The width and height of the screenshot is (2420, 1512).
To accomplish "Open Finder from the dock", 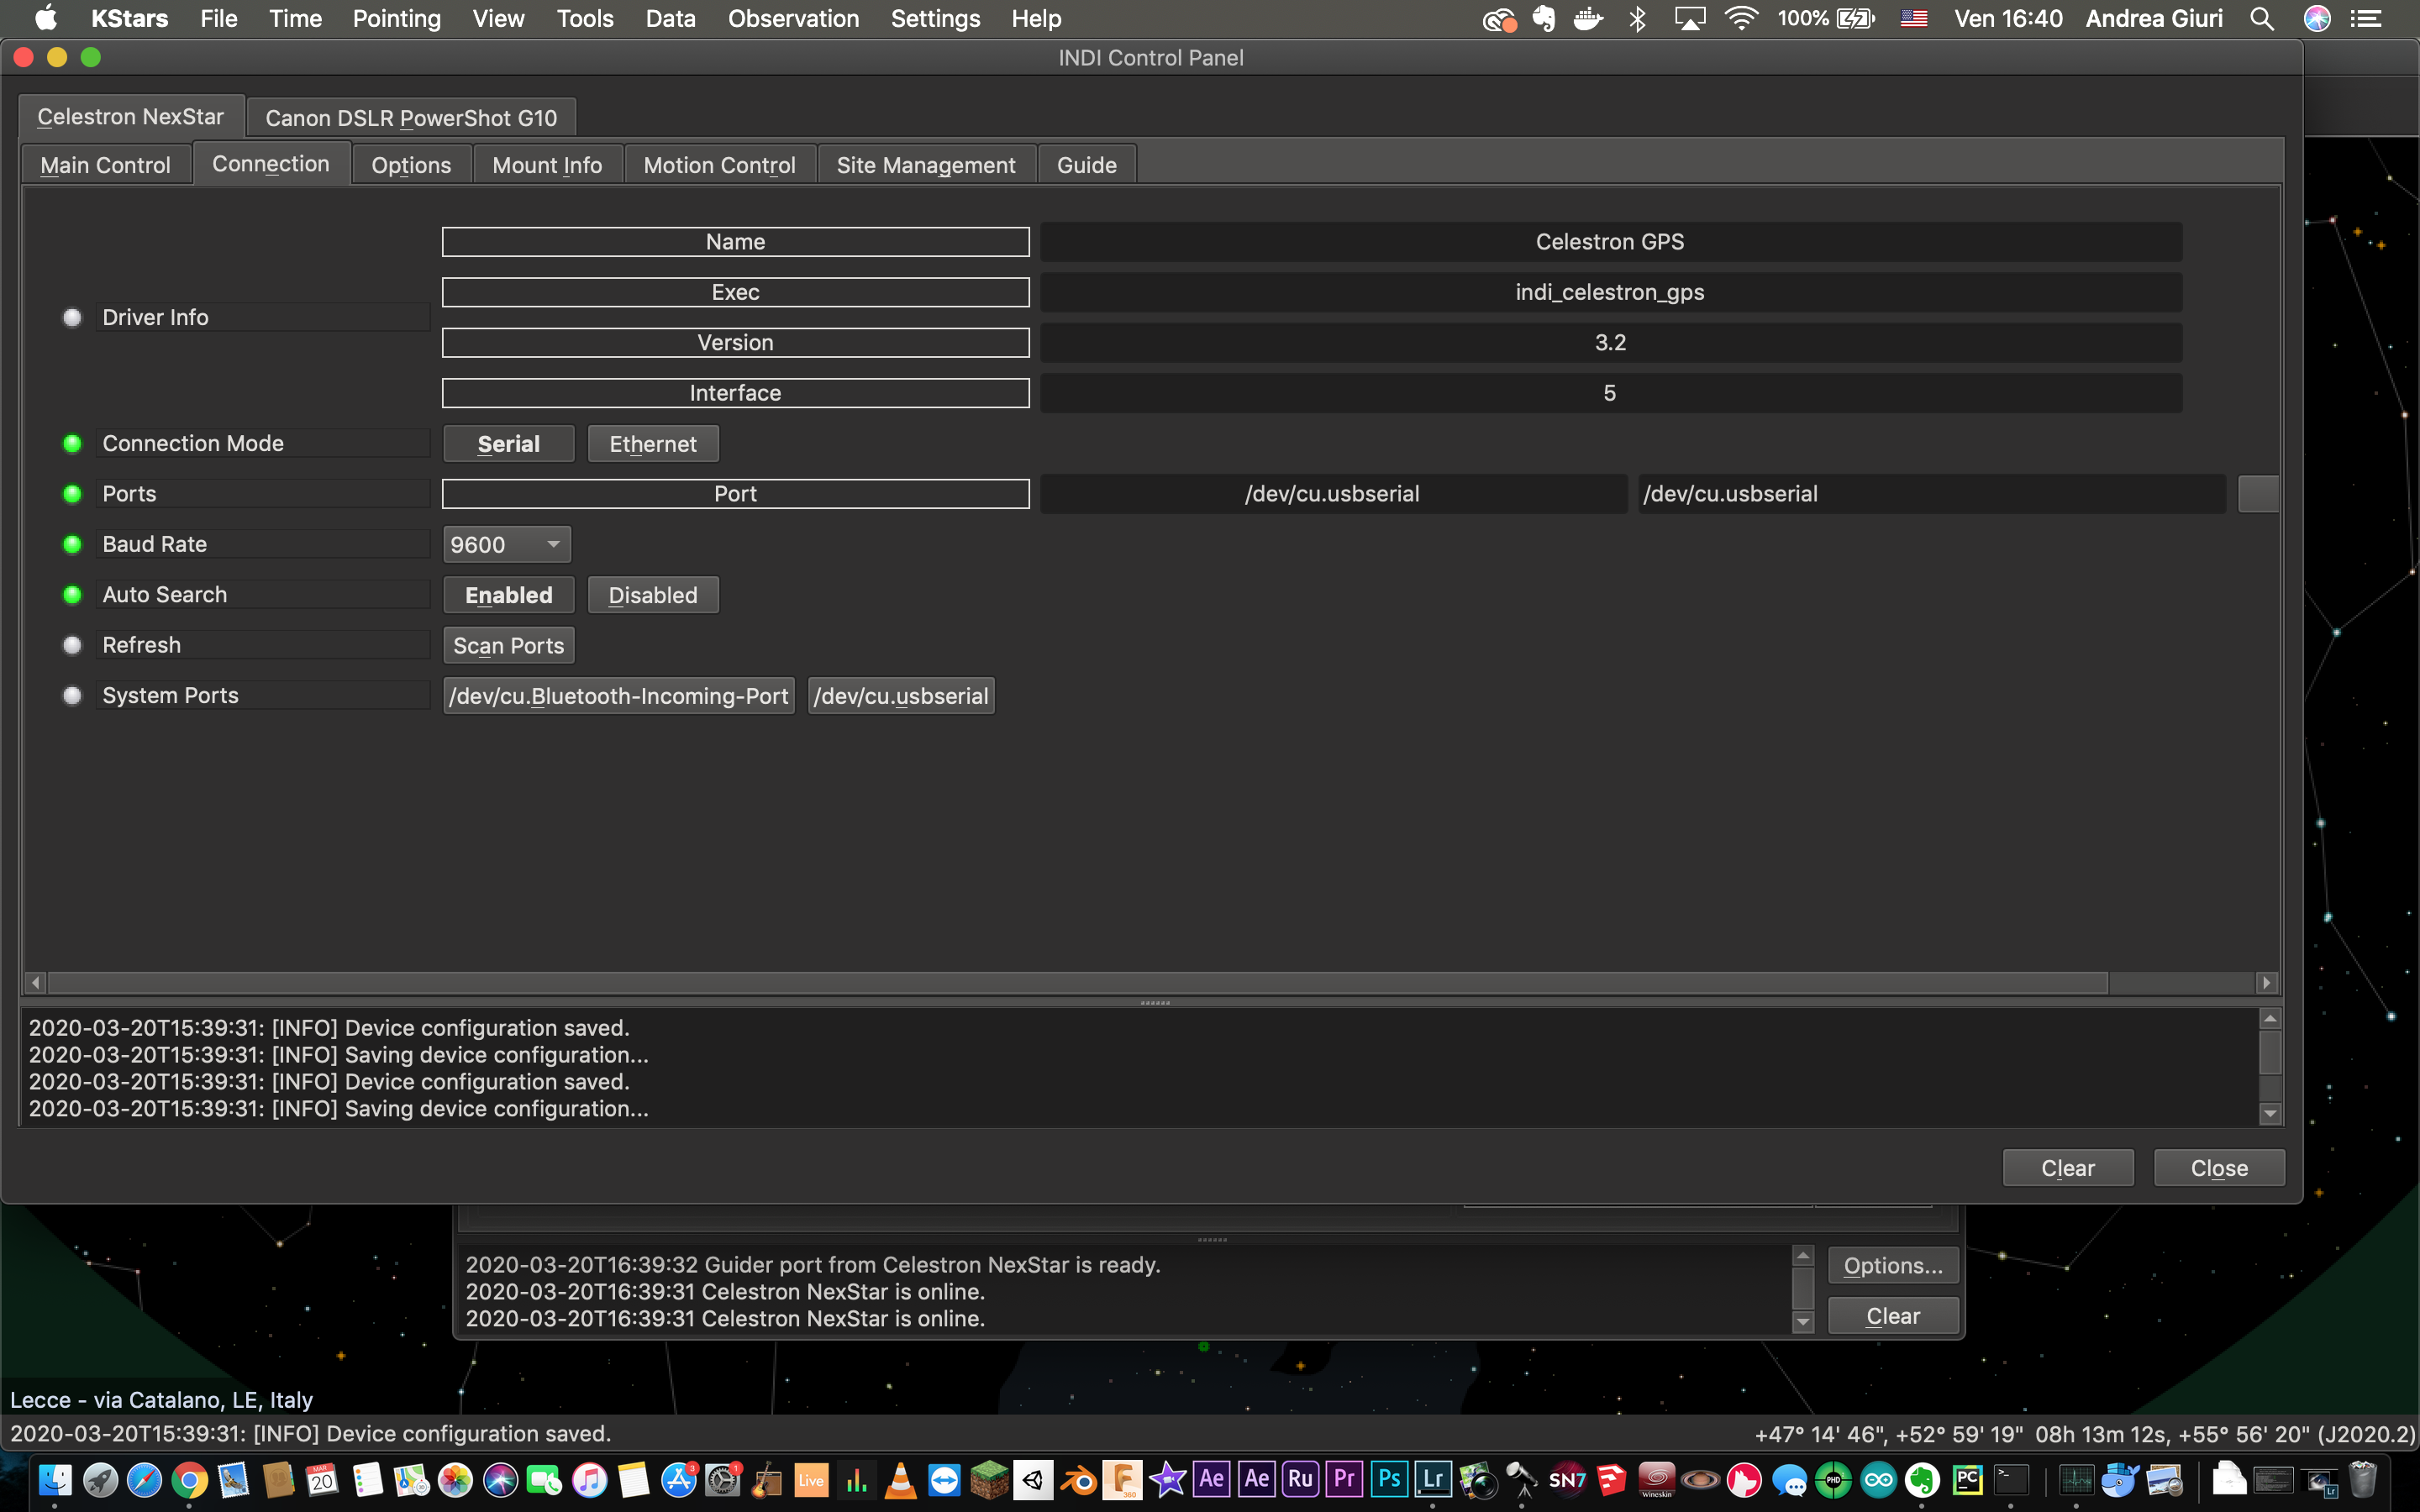I will pyautogui.click(x=55, y=1479).
